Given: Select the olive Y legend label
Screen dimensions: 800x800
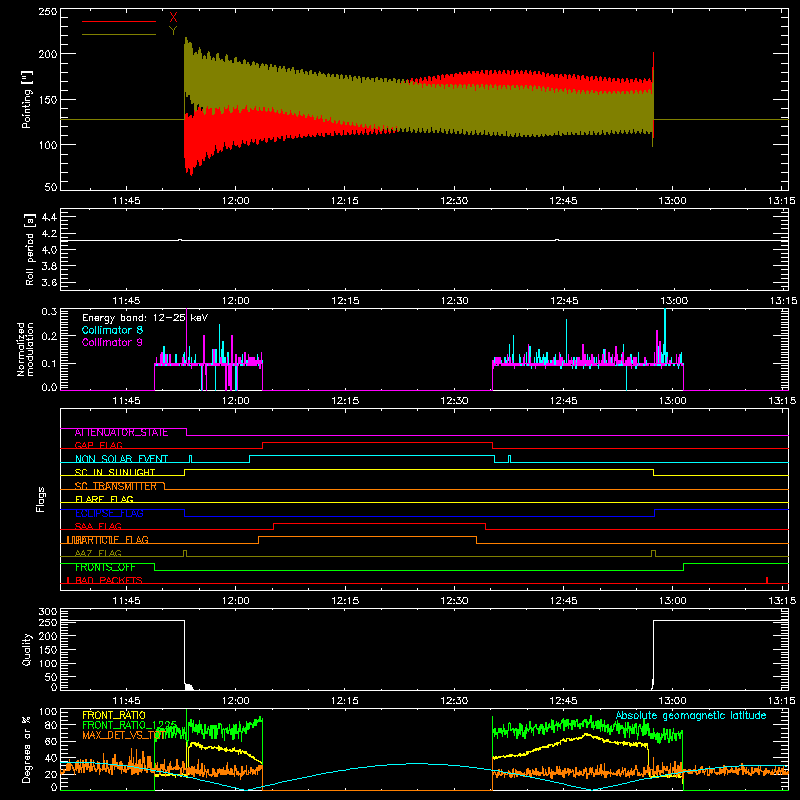Looking at the screenshot, I should [173, 31].
